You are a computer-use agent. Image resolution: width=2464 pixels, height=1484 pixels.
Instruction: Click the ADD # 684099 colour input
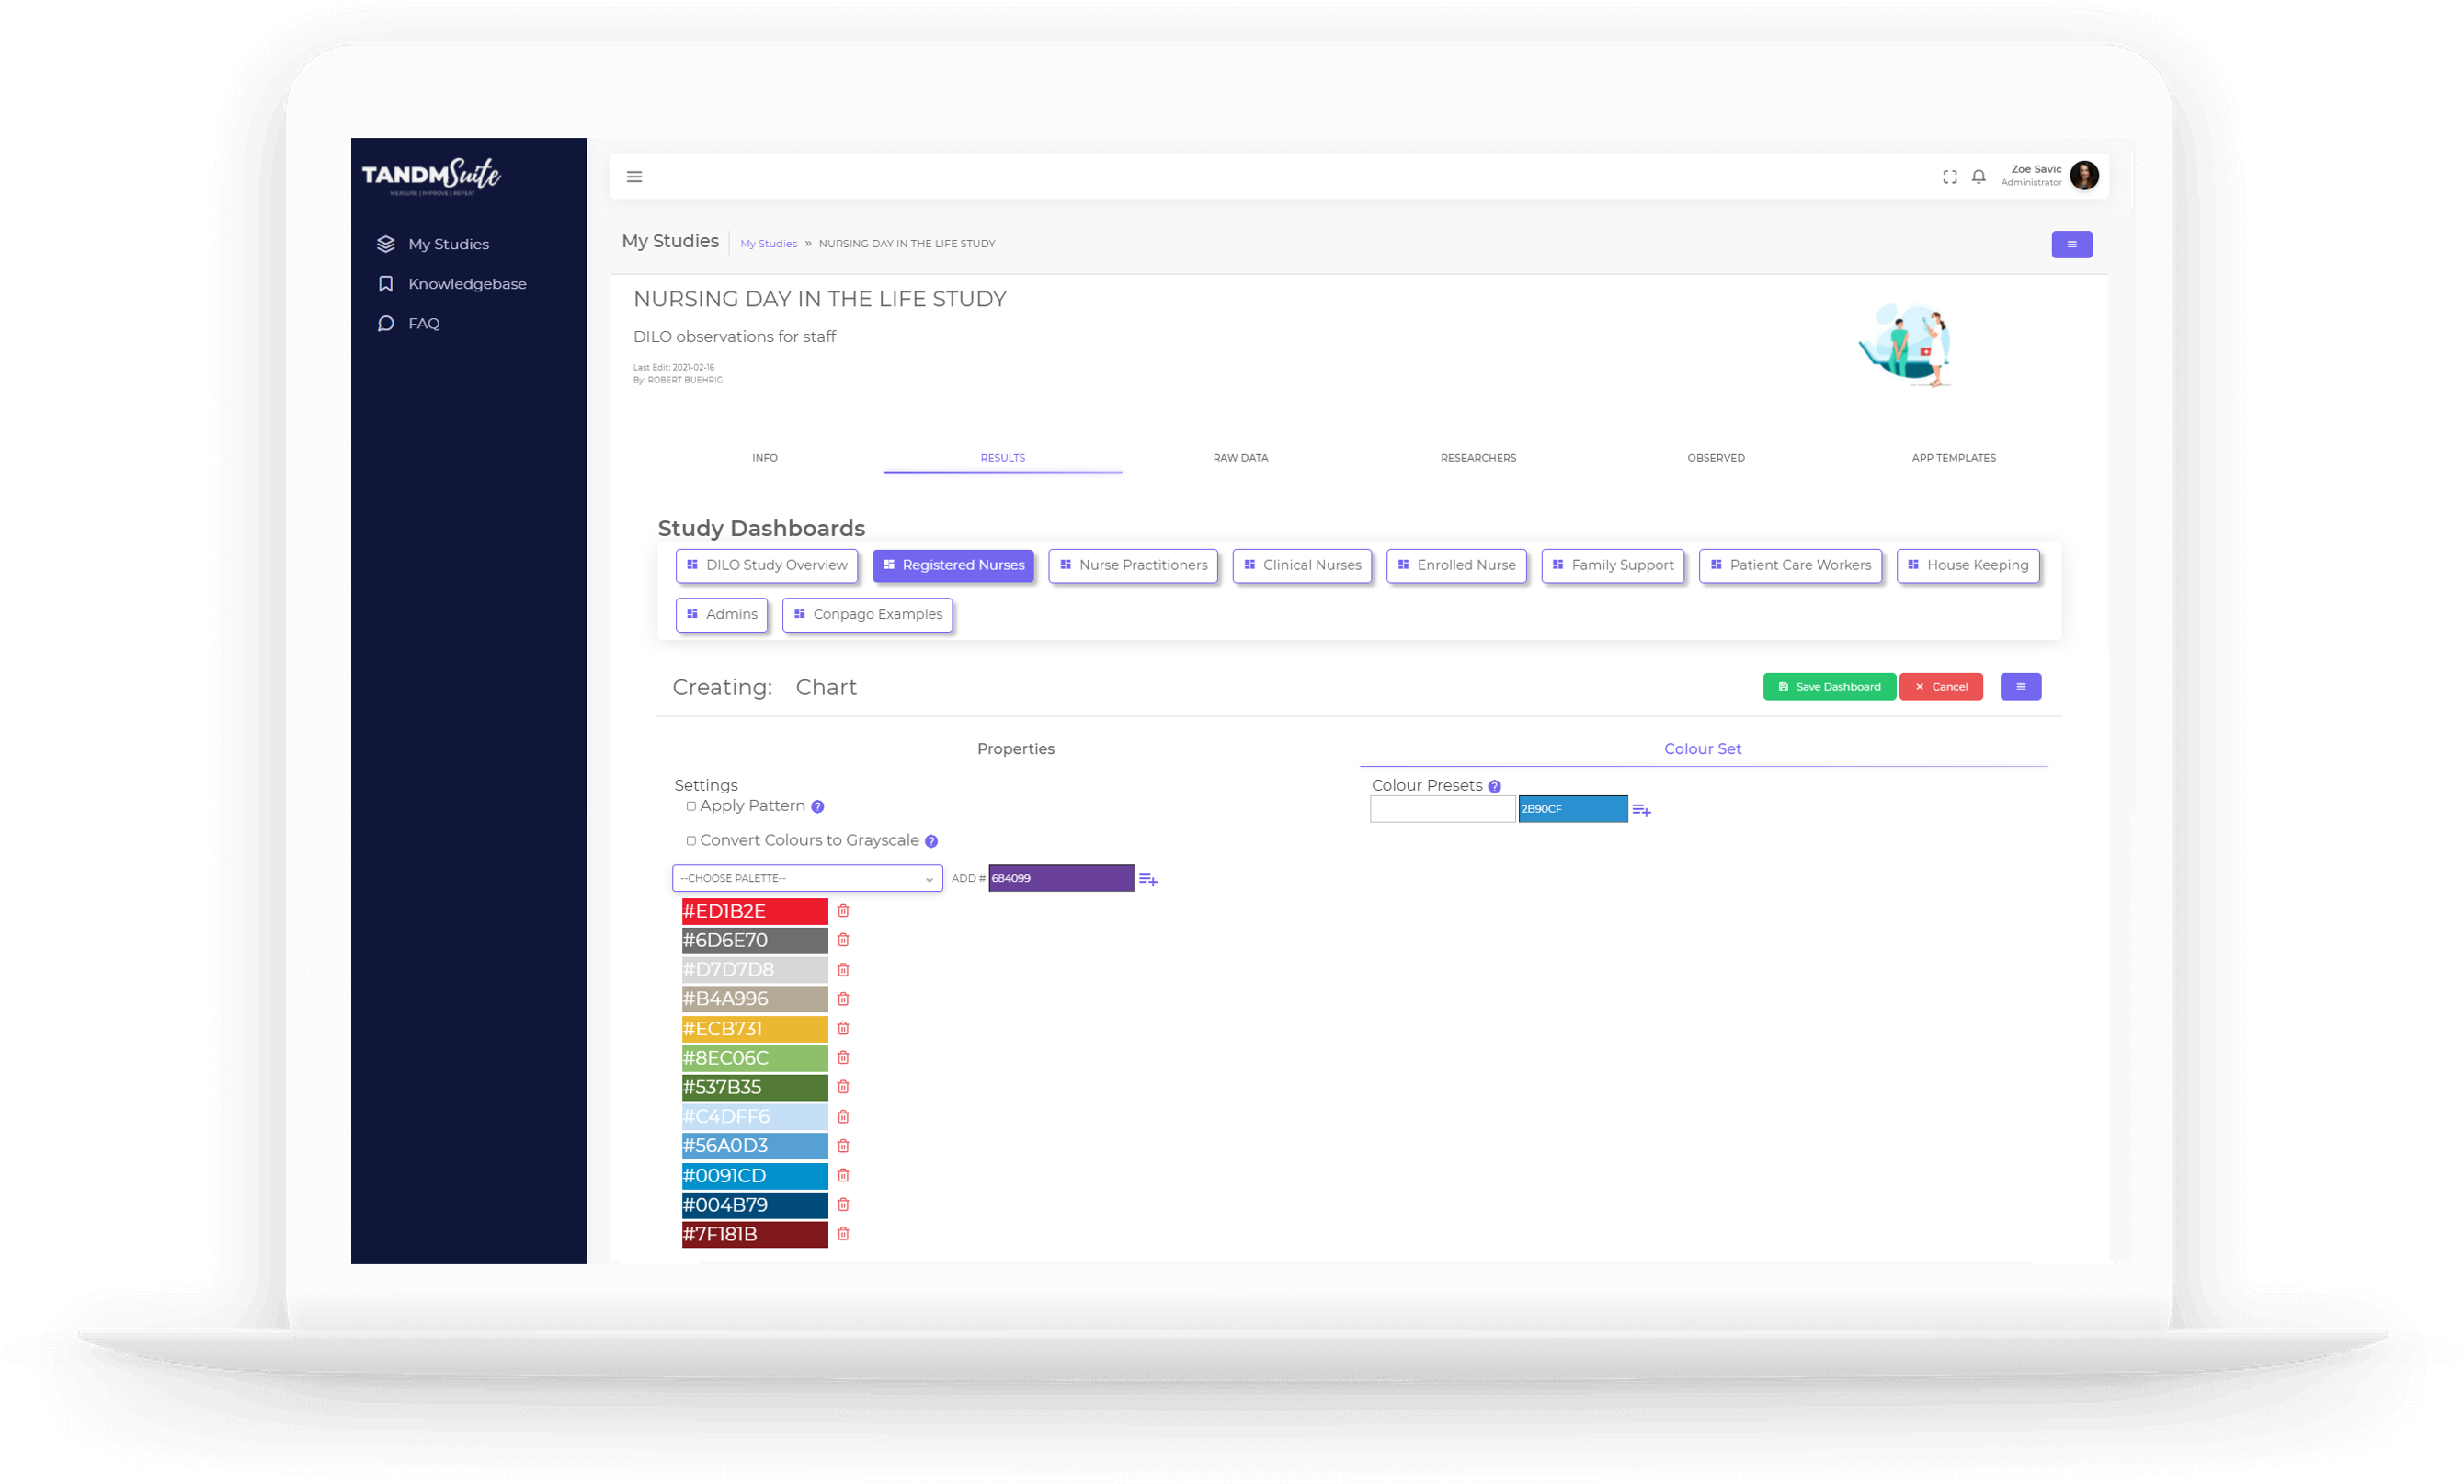click(1061, 878)
